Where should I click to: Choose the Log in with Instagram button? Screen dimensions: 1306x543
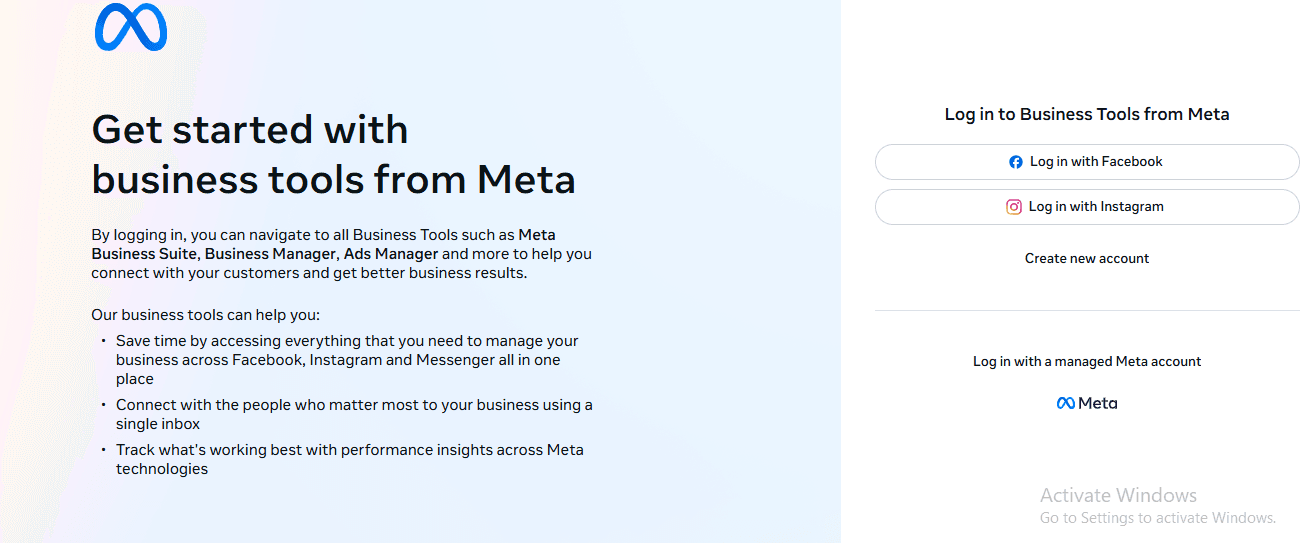tap(1087, 207)
